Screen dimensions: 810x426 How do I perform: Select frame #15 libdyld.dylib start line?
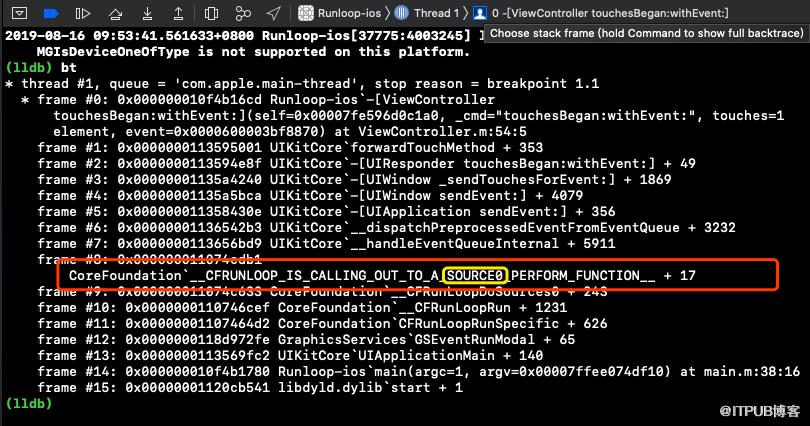(250, 388)
